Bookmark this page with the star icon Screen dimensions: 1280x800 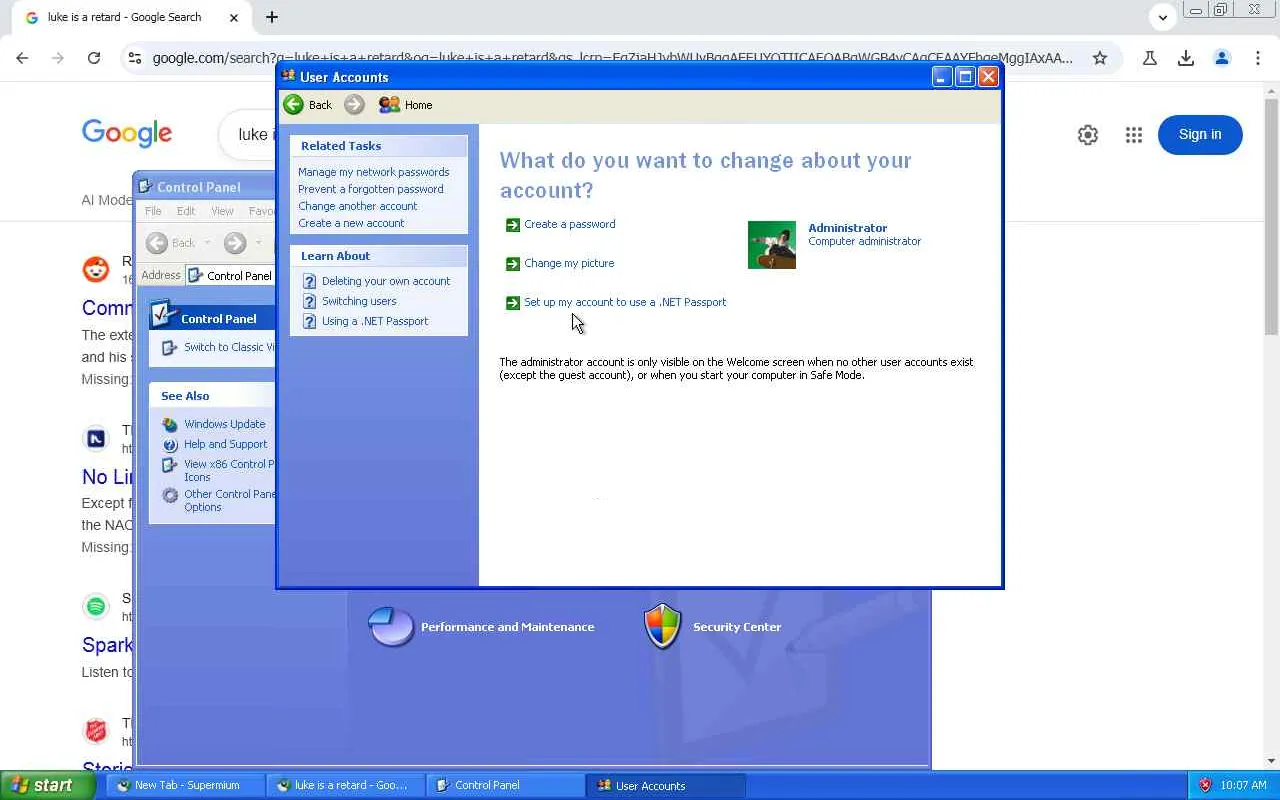1100,58
